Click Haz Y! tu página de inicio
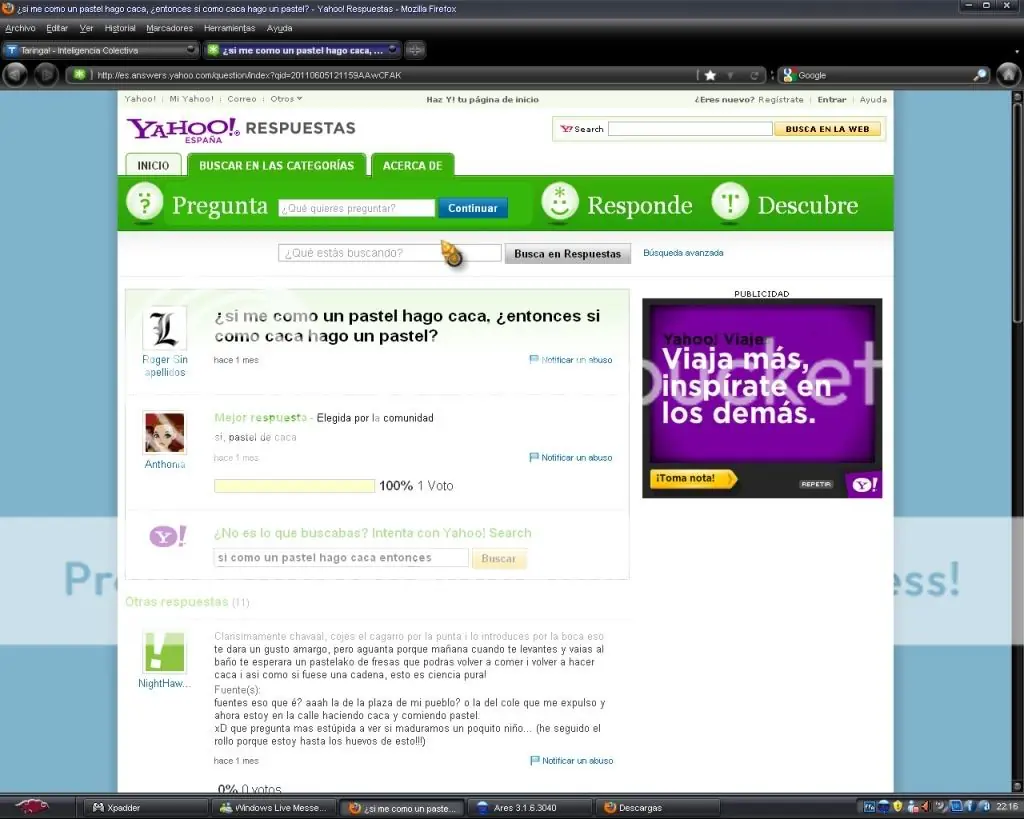 [x=483, y=99]
